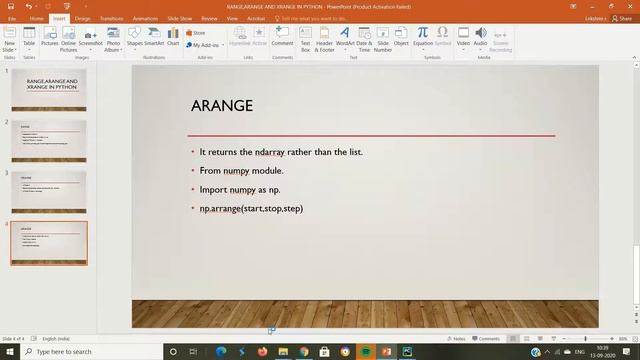Switch to the Review tab
This screenshot has height=360, width=640.
tap(209, 18)
